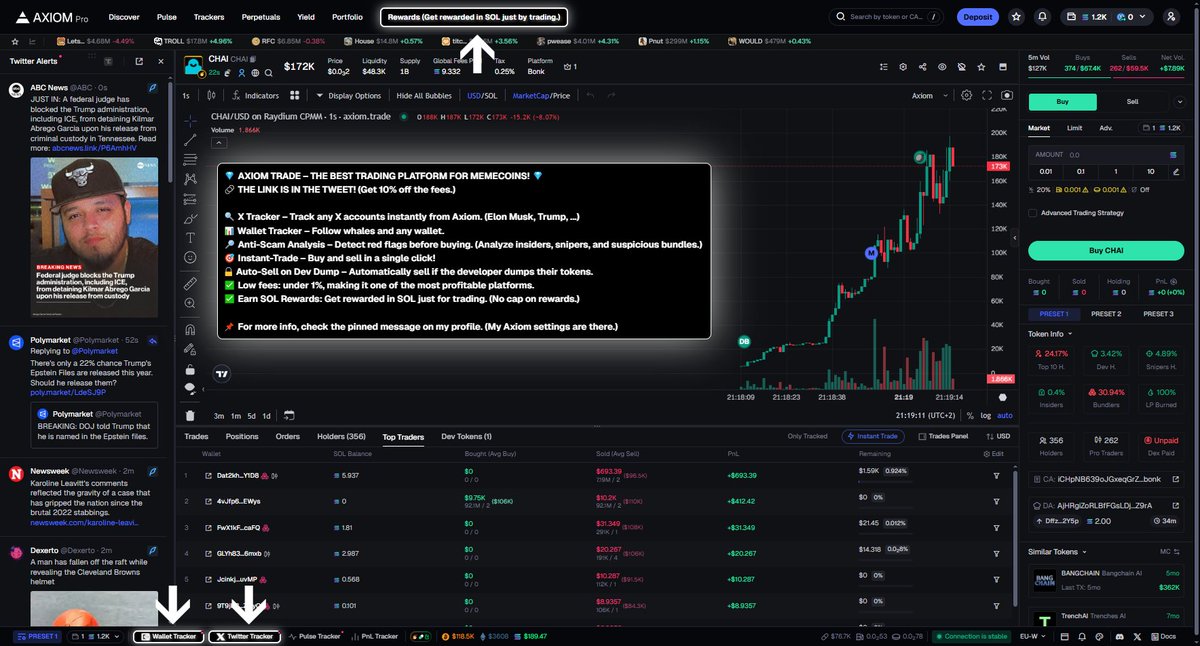1200x646 pixels.
Task: Toggle auto scale on chart
Action: click(1005, 415)
